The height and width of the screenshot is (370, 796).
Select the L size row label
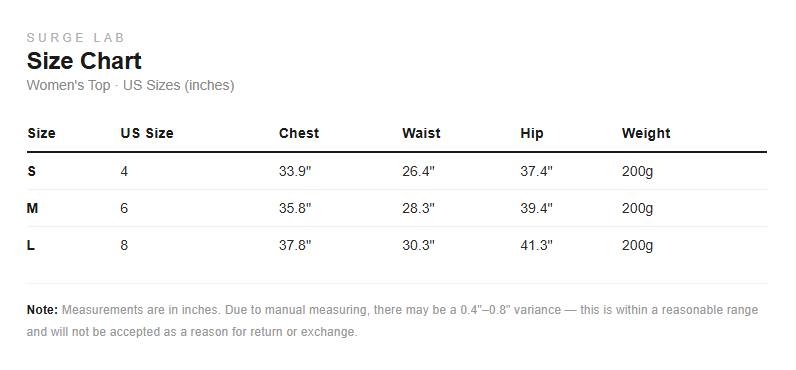coord(31,246)
